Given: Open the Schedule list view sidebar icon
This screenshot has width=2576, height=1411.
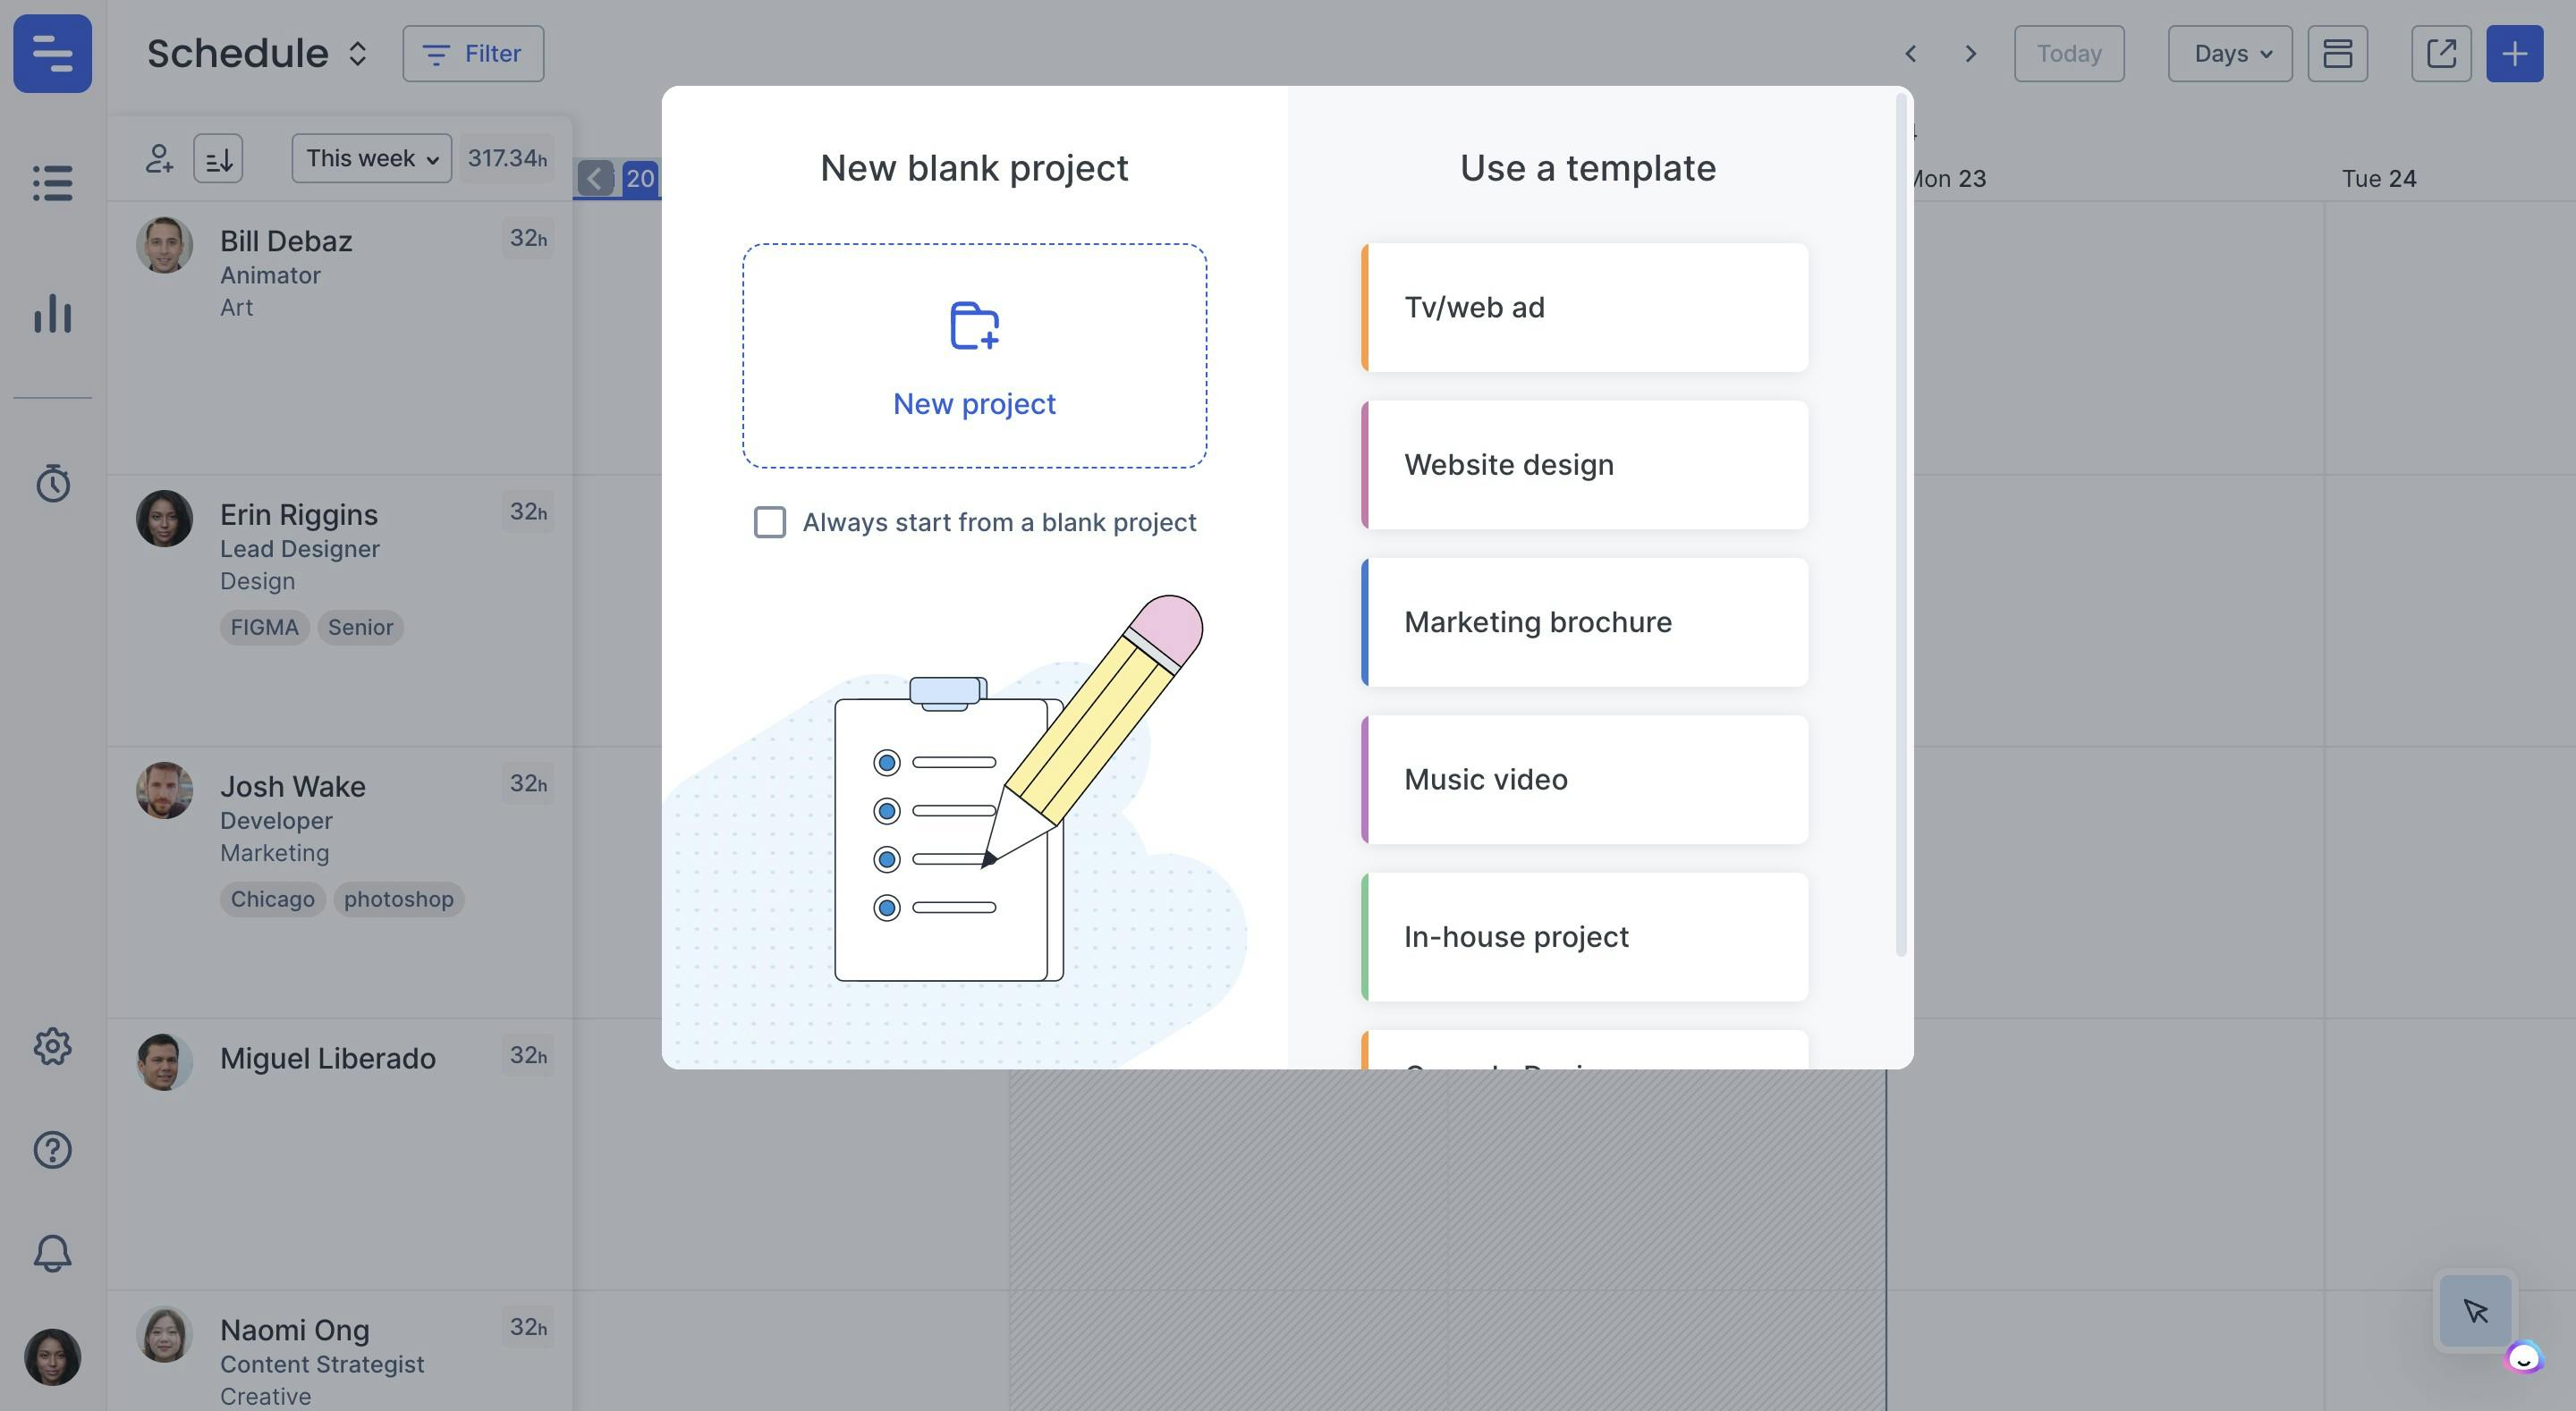Looking at the screenshot, I should pos(52,183).
